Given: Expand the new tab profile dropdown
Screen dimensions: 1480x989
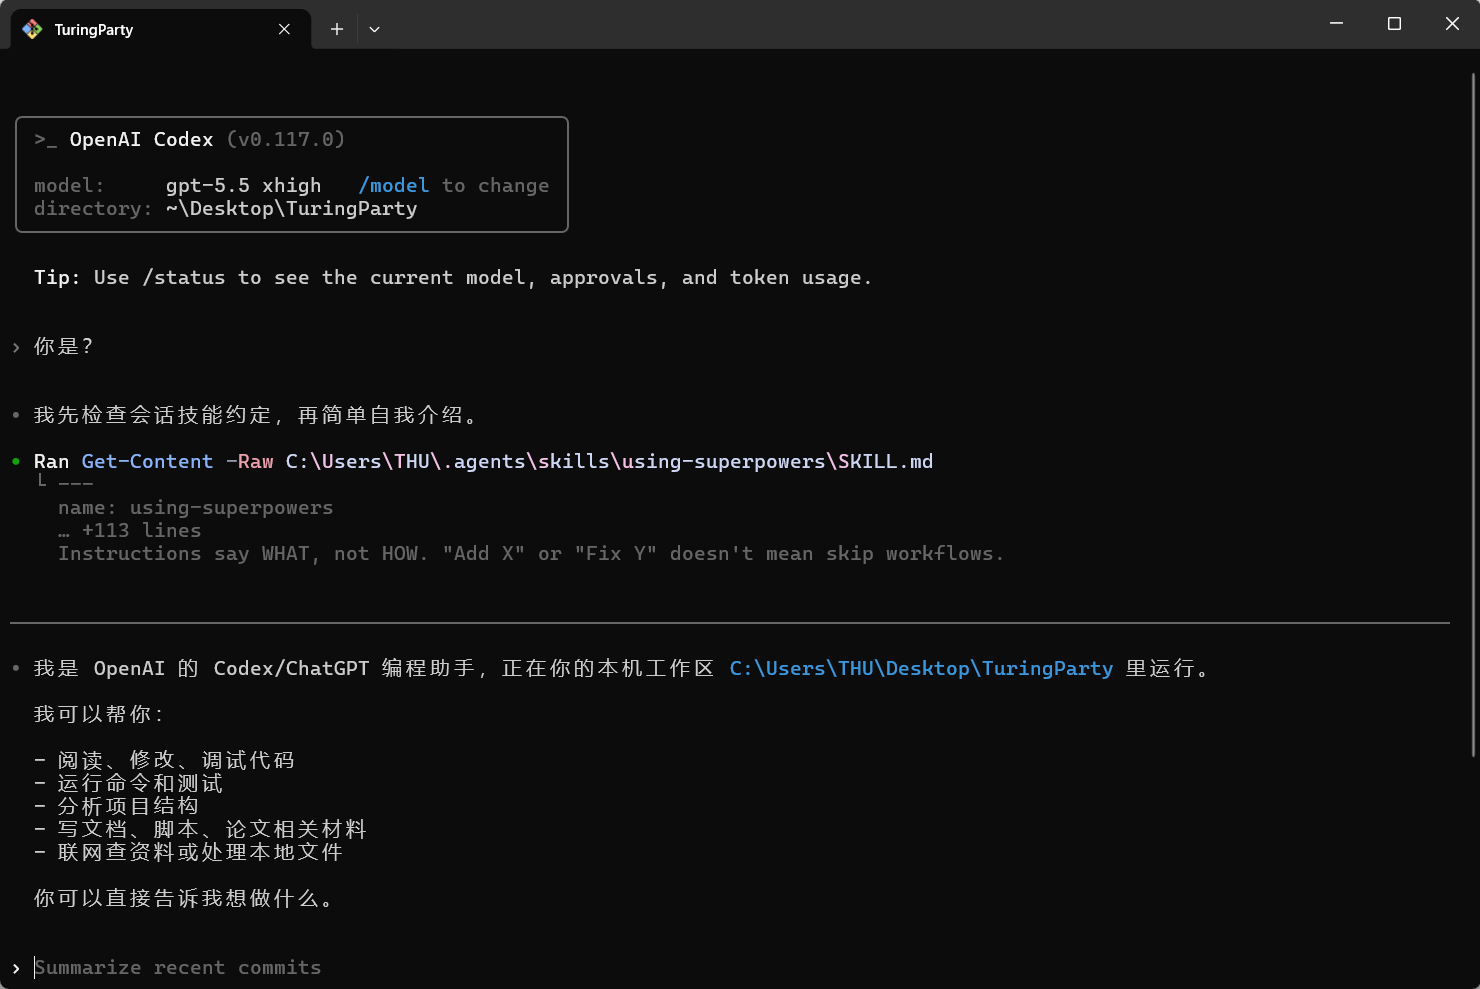Looking at the screenshot, I should click(374, 29).
